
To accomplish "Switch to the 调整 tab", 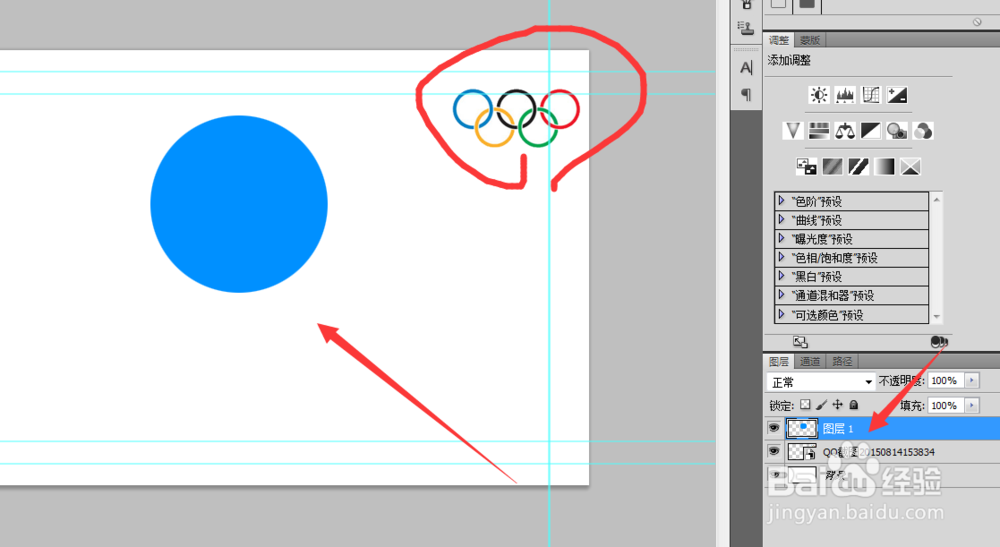I will pyautogui.click(x=779, y=40).
